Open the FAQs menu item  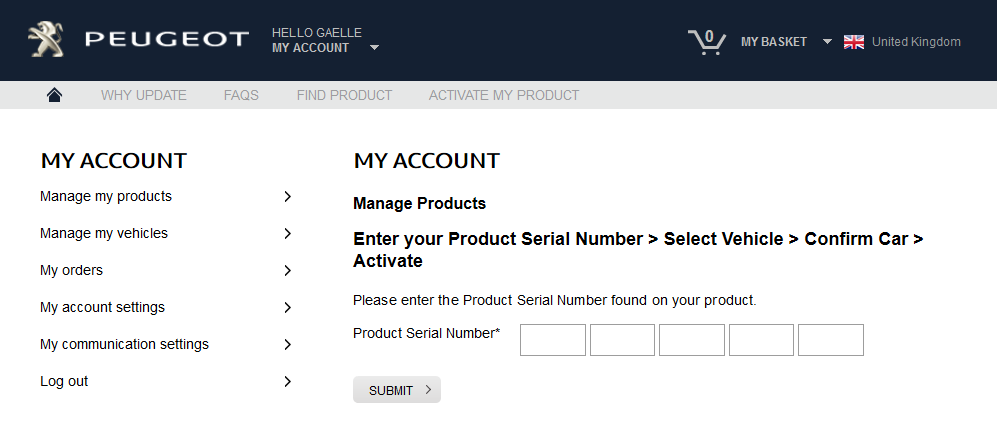pyautogui.click(x=241, y=95)
